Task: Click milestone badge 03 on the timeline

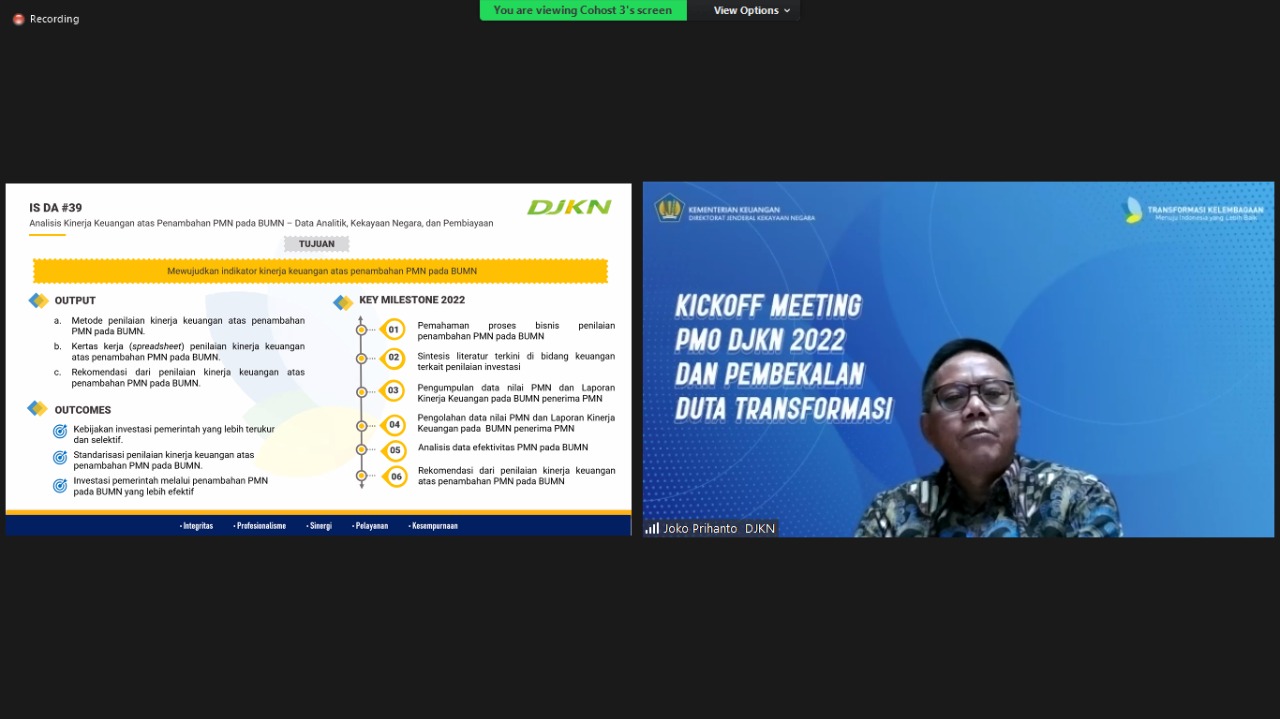Action: coord(394,391)
